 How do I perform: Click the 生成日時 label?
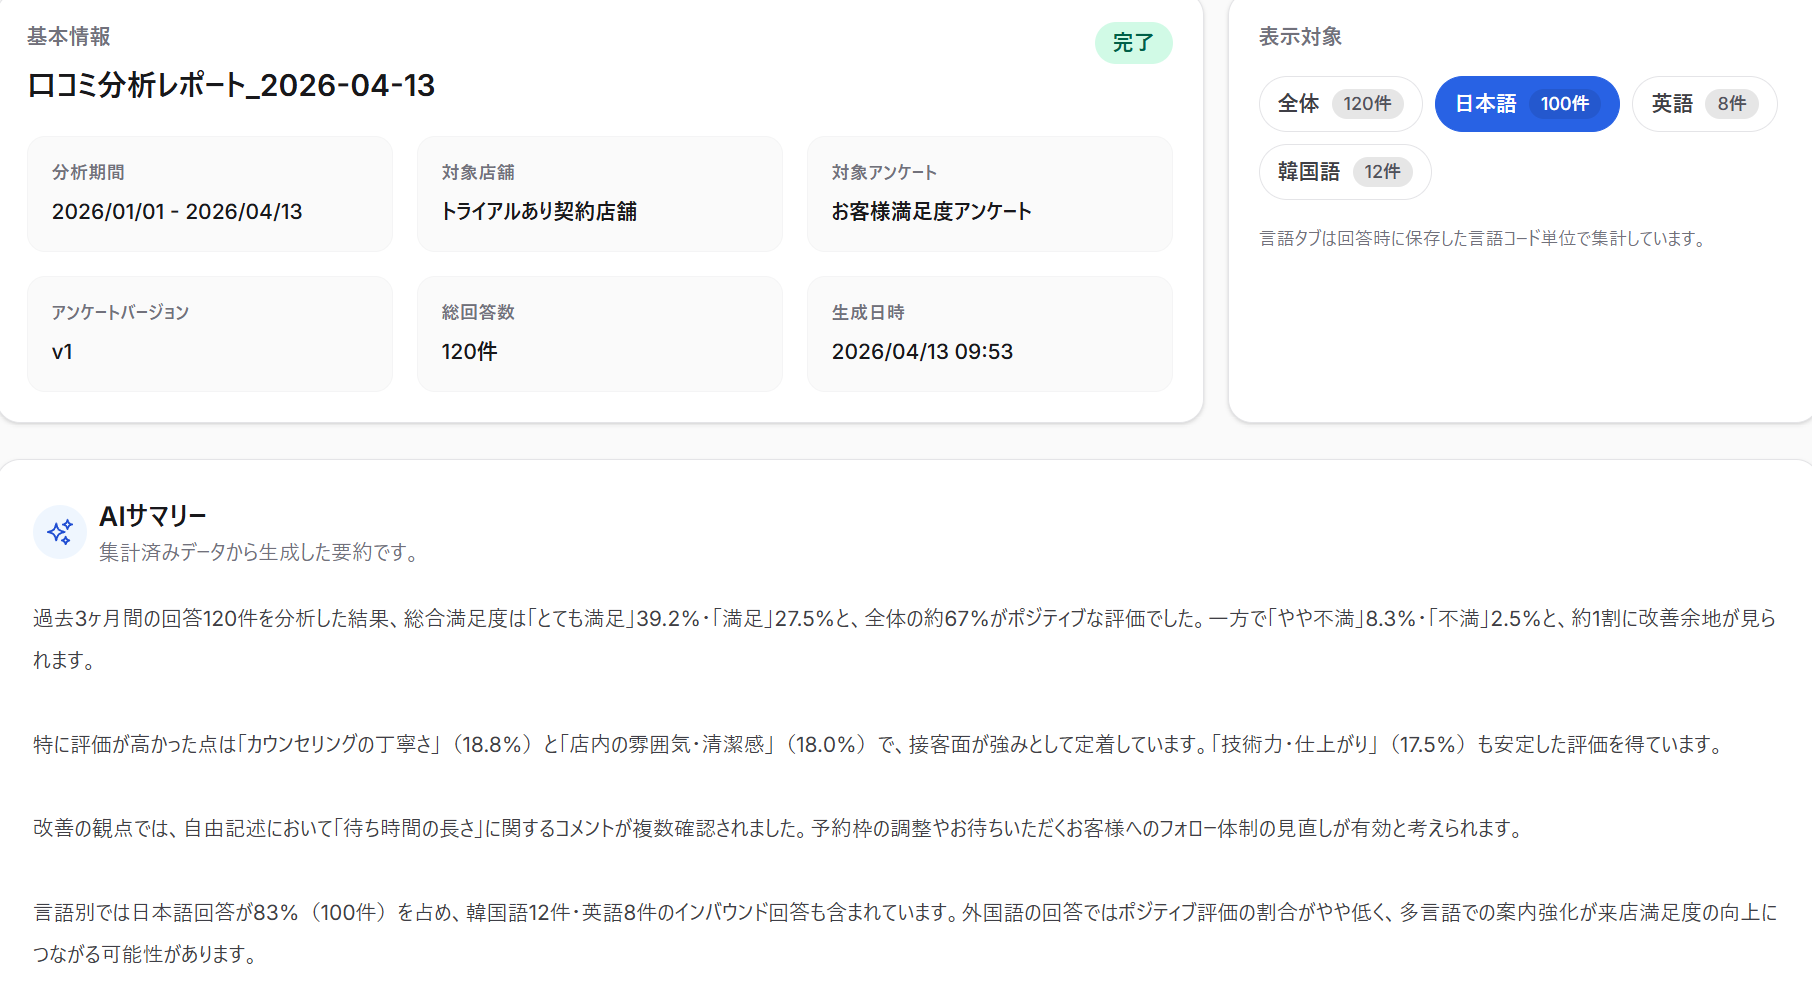coord(868,312)
